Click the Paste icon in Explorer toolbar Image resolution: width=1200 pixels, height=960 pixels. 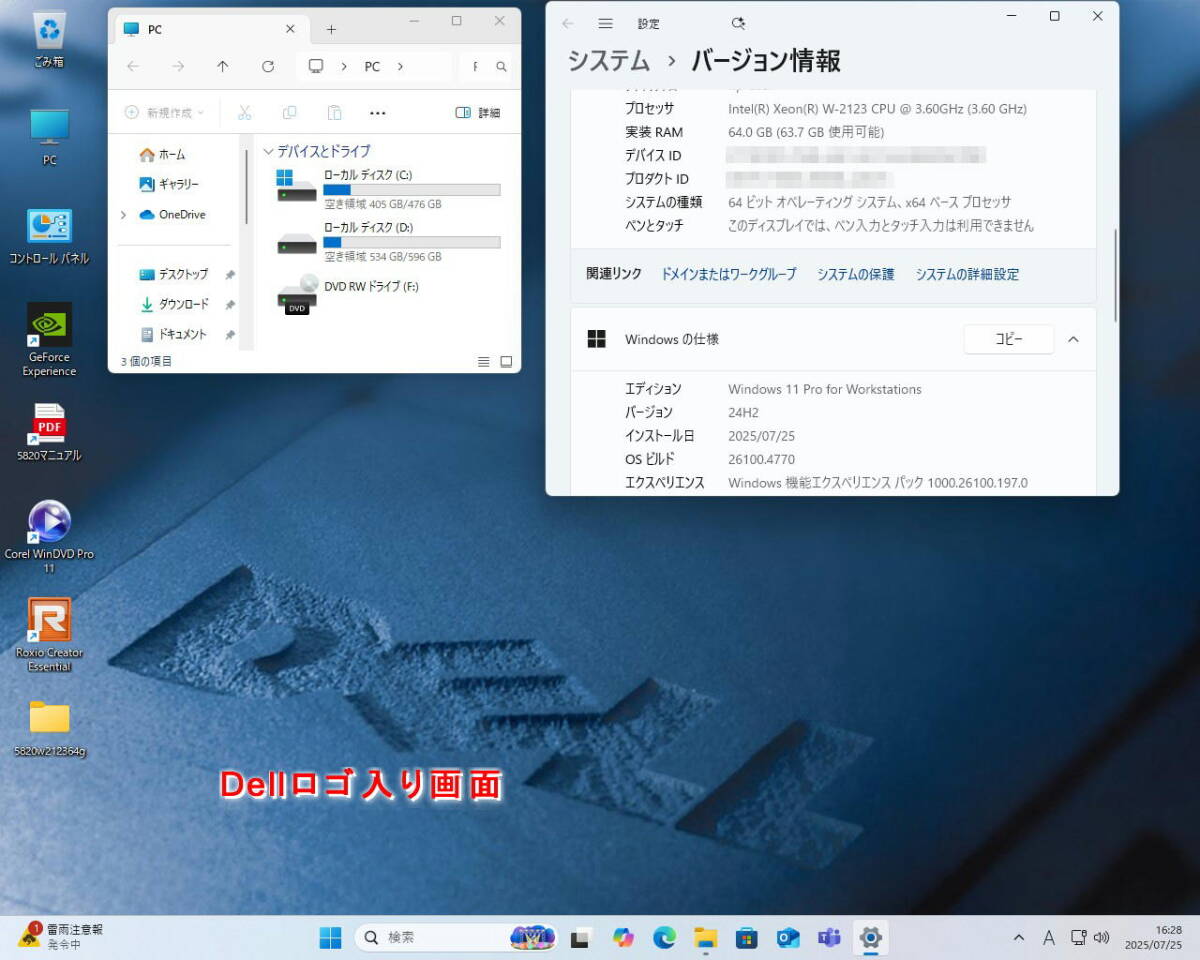click(335, 113)
